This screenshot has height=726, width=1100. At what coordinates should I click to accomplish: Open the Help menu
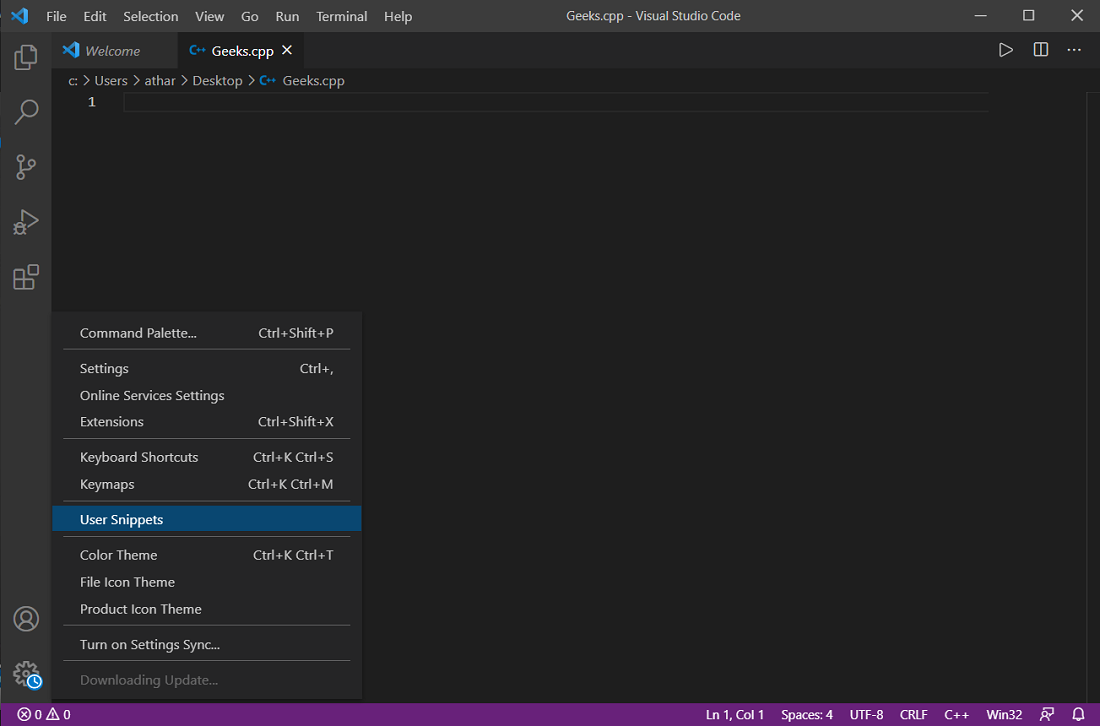pos(398,16)
